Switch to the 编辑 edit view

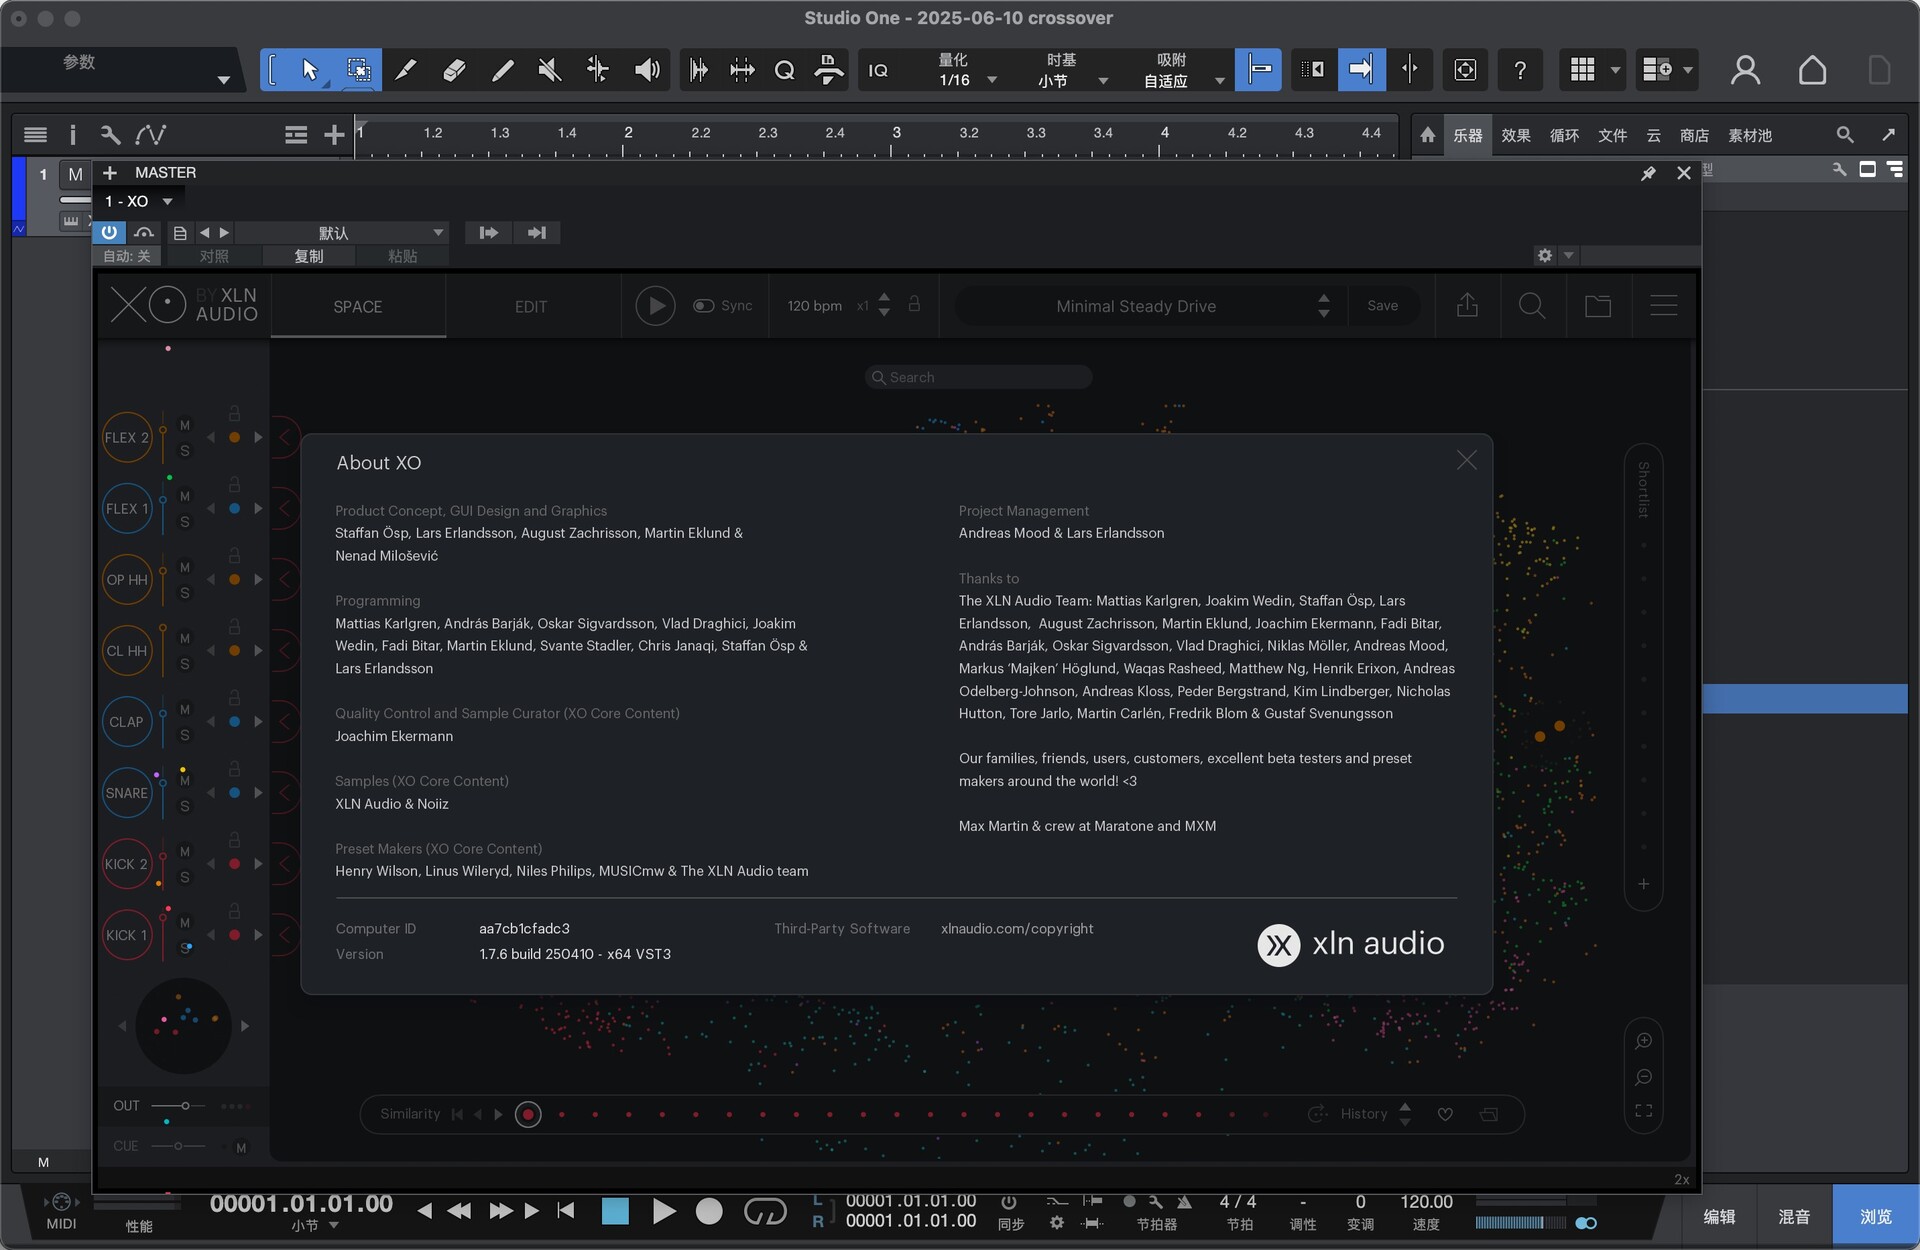1719,1217
